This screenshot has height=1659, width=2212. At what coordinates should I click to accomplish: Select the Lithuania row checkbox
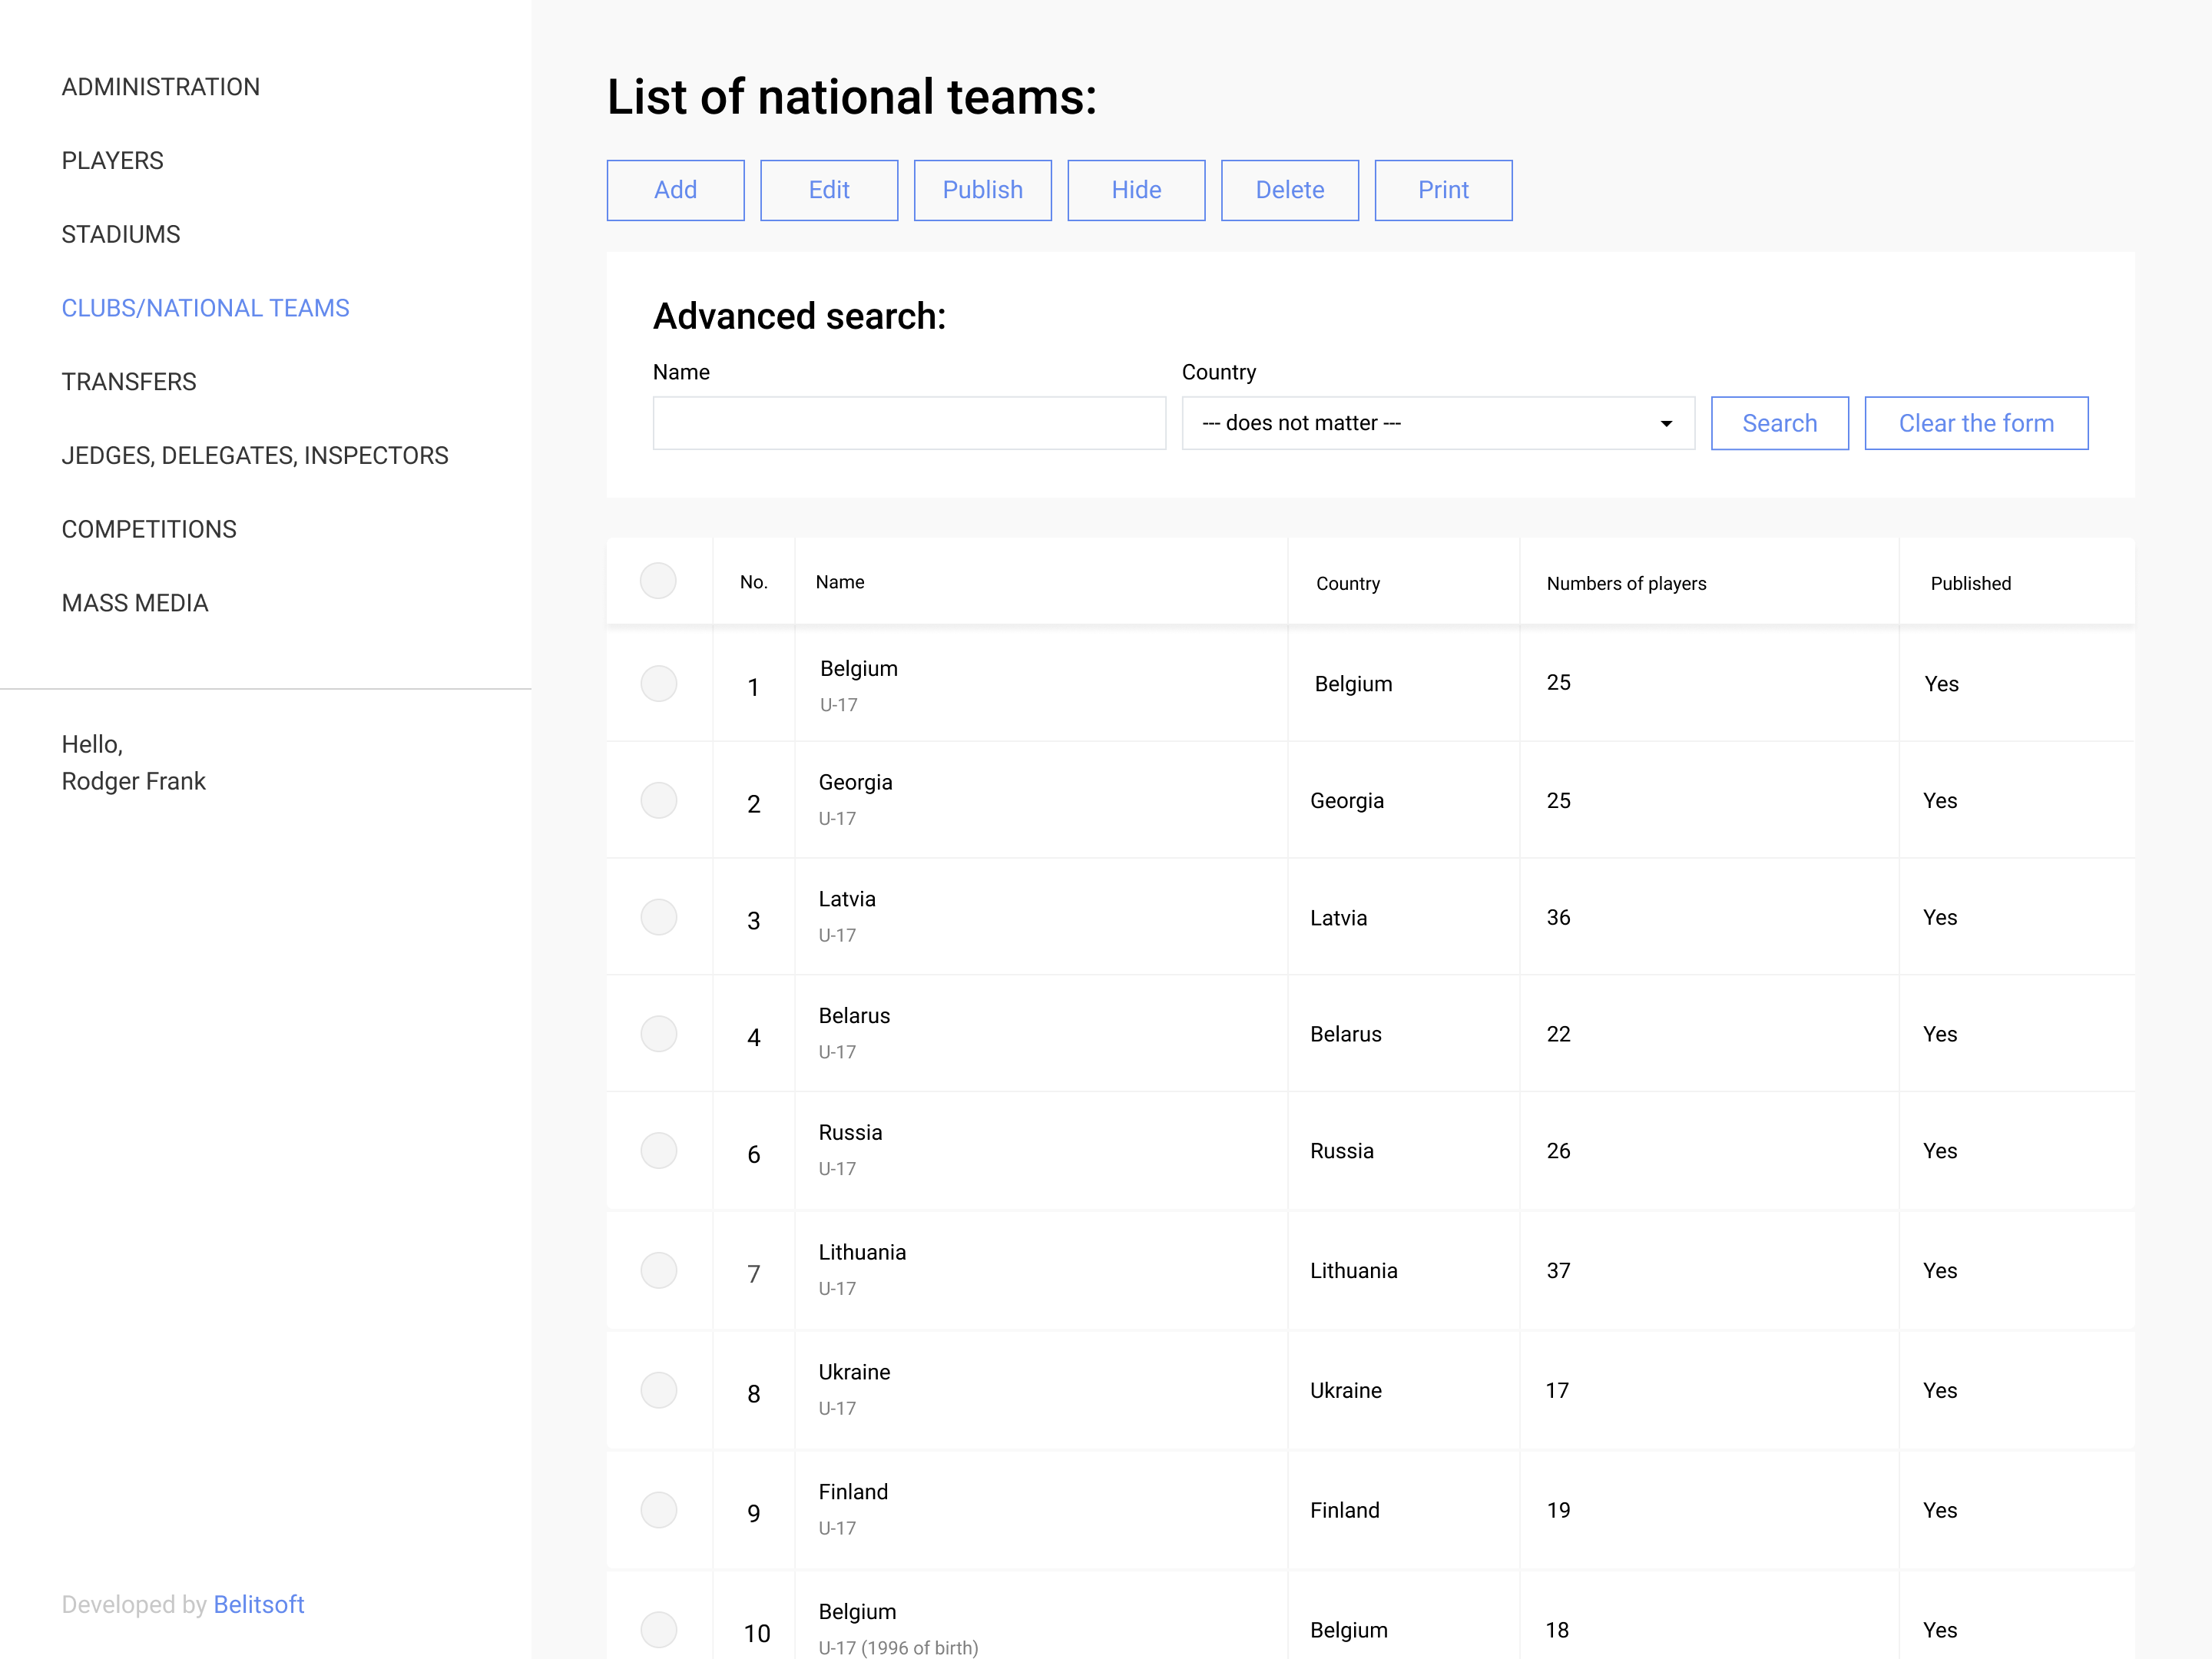tap(659, 1271)
